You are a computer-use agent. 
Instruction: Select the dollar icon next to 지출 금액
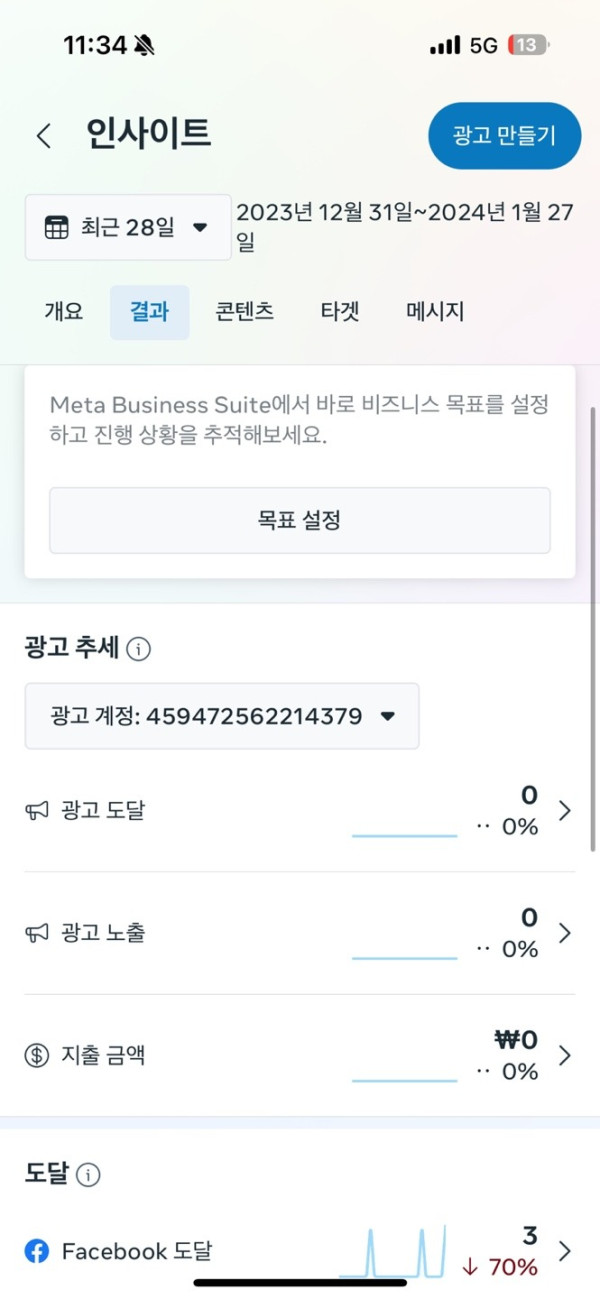tap(36, 1054)
